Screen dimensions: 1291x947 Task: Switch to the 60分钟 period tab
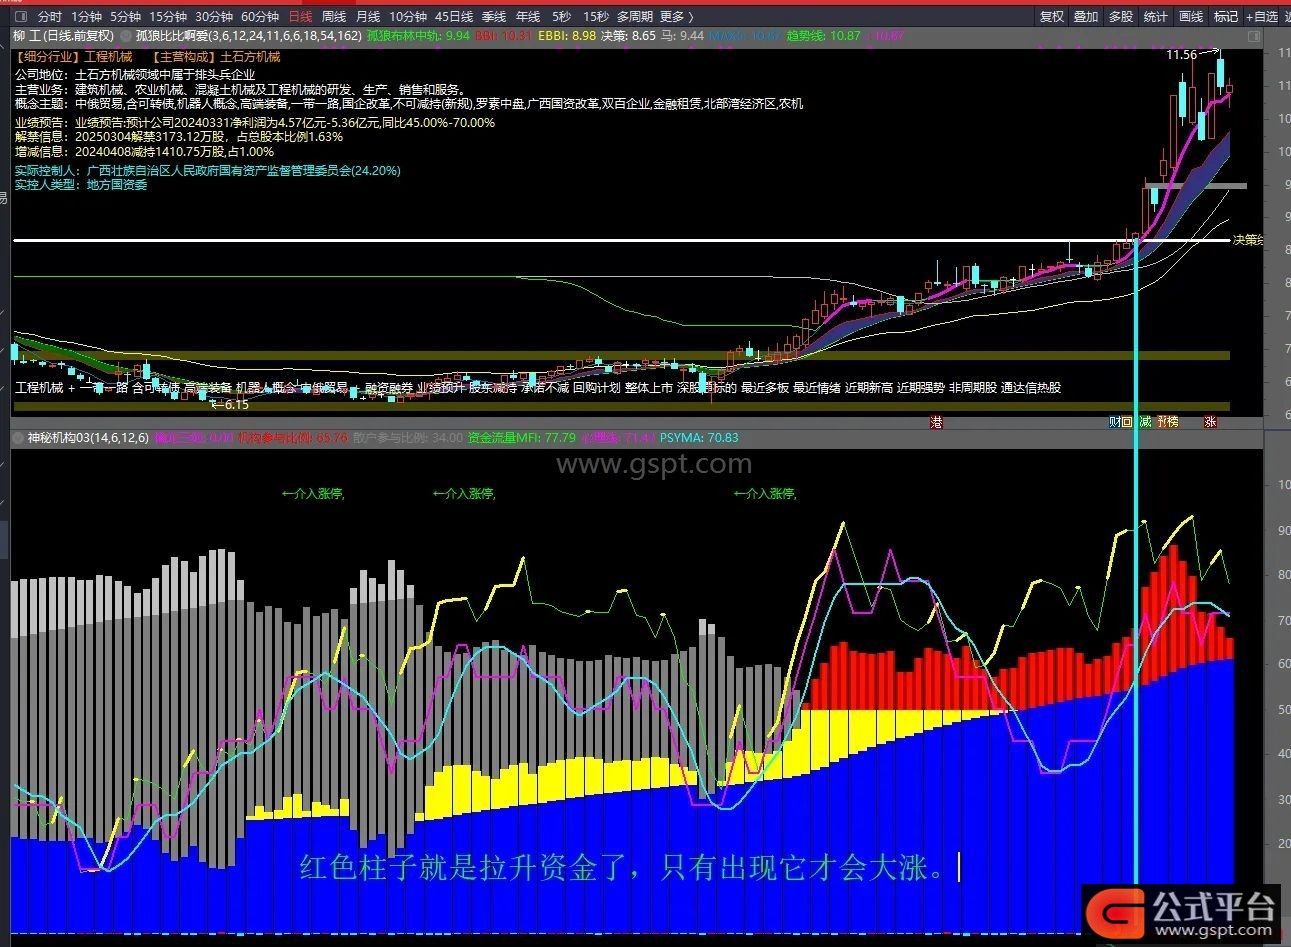260,16
